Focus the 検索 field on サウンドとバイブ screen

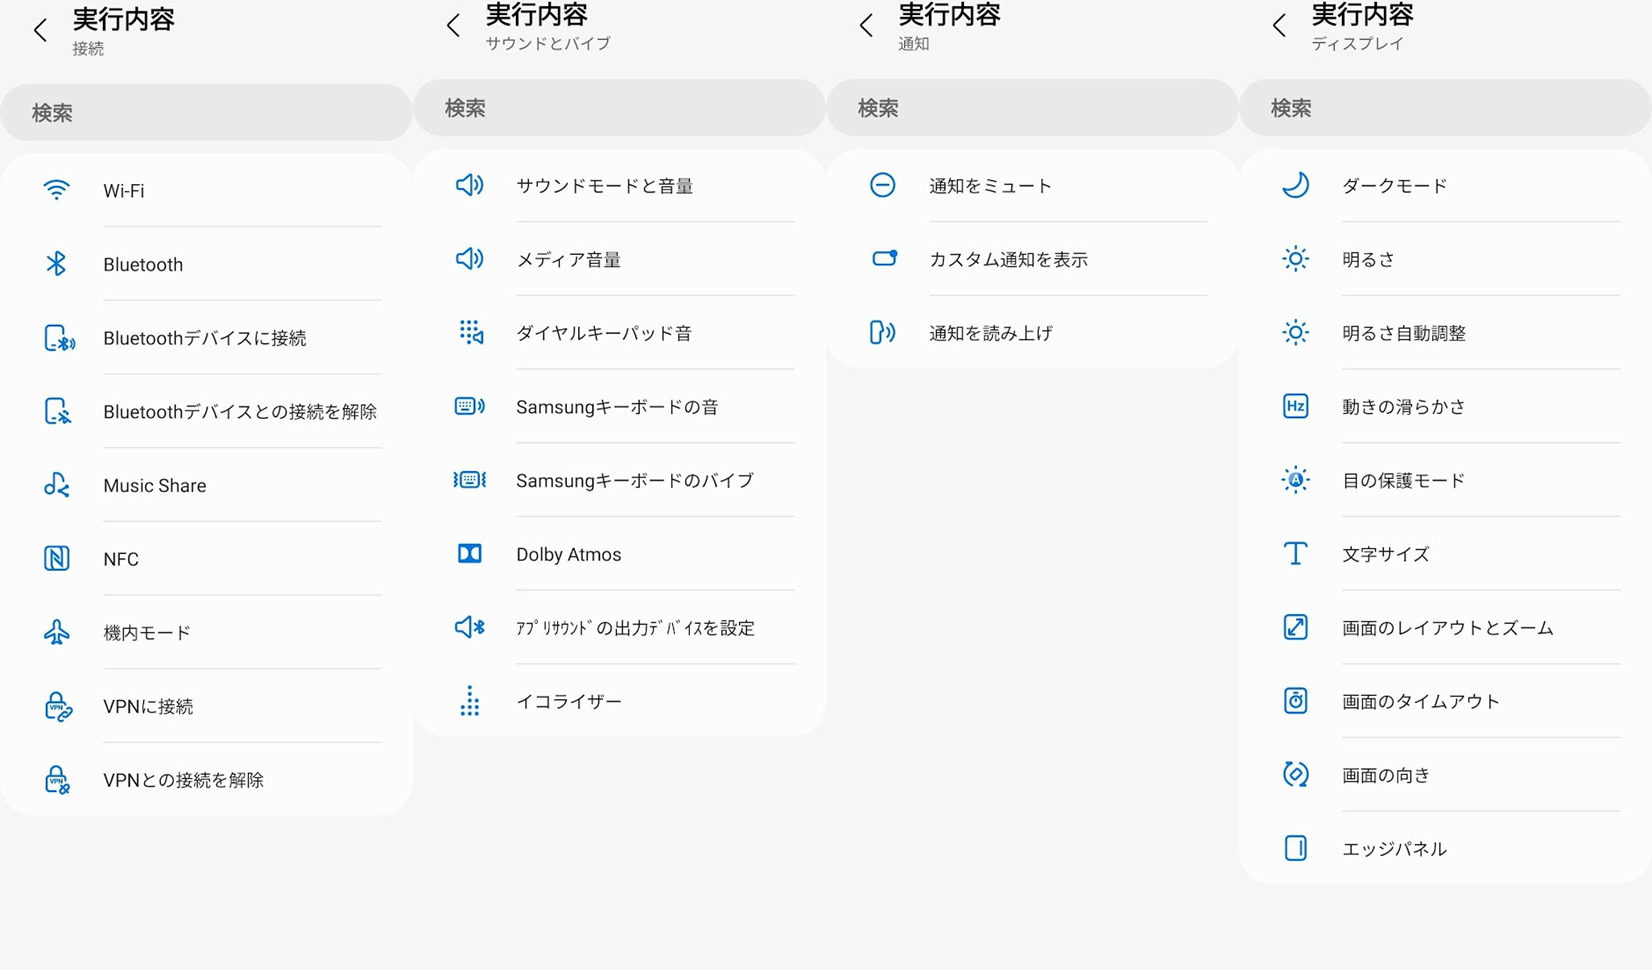point(619,108)
